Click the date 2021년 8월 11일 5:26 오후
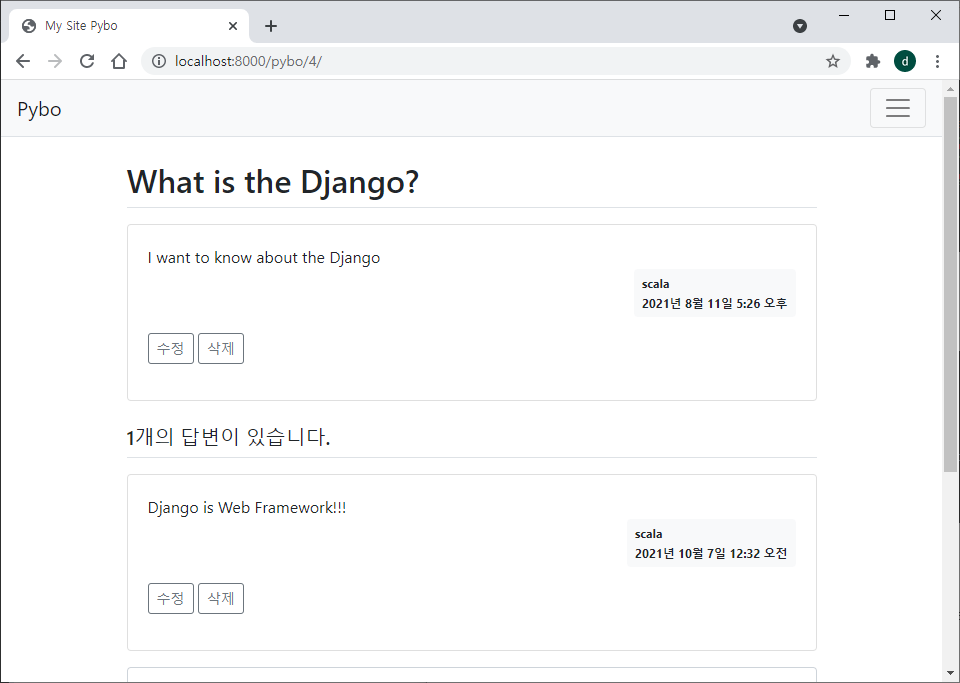This screenshot has width=960, height=683. [x=714, y=303]
